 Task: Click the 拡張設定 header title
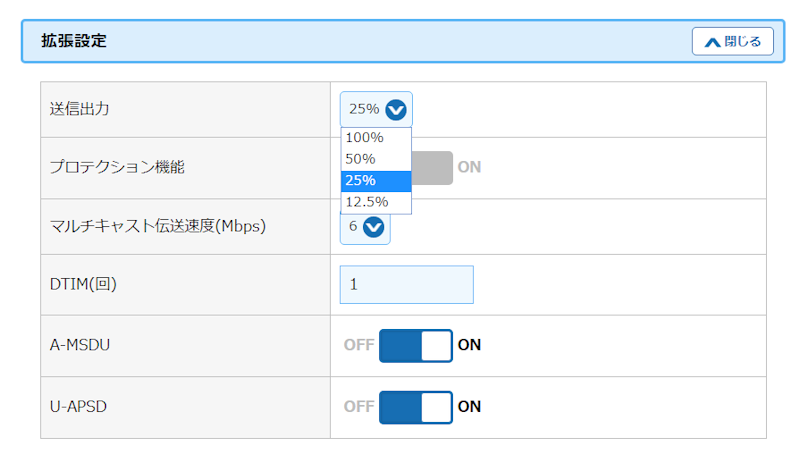[74, 42]
